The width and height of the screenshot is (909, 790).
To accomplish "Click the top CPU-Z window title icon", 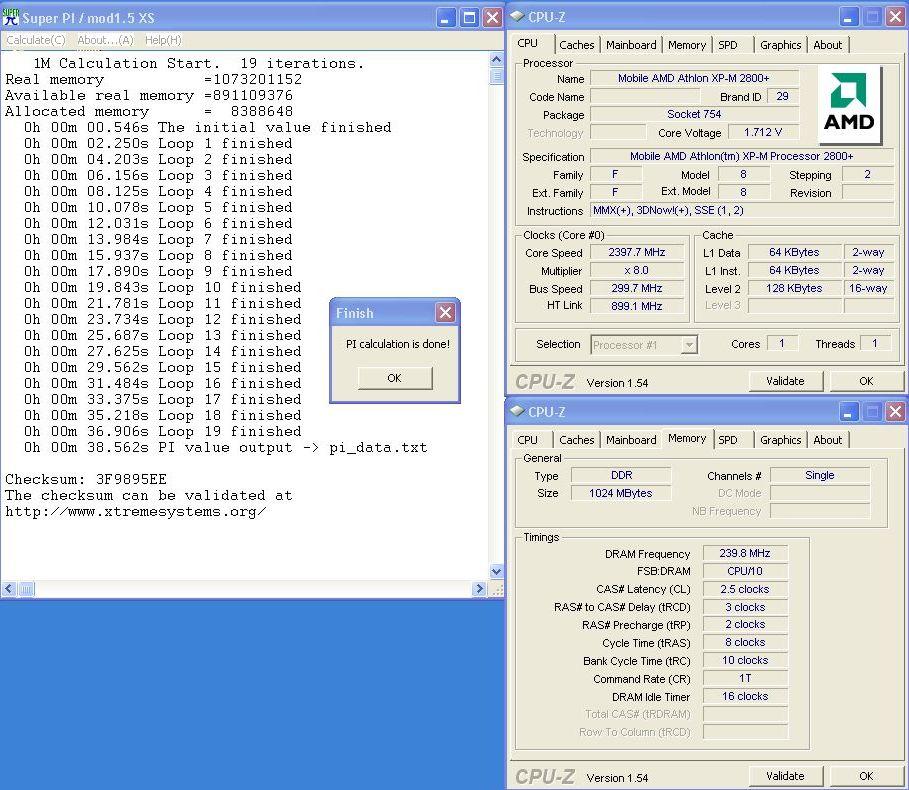I will [x=517, y=17].
